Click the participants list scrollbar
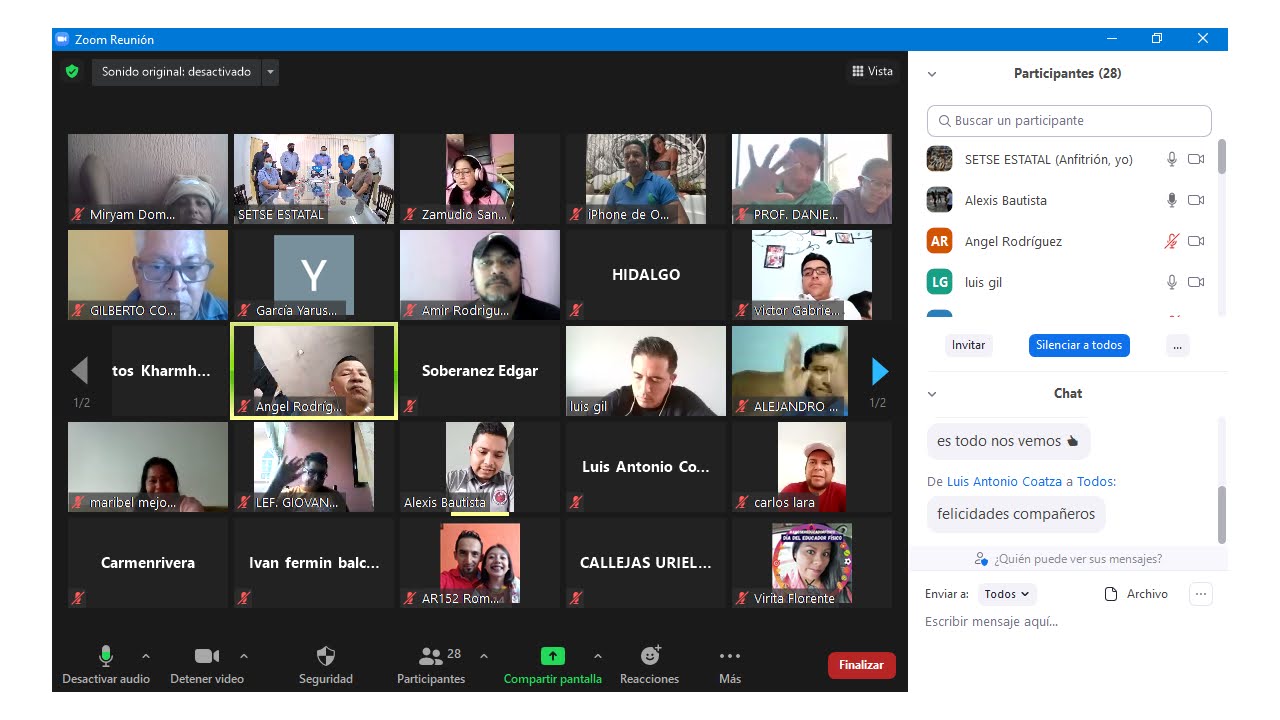Viewport: 1280px width, 720px height. point(1221,158)
